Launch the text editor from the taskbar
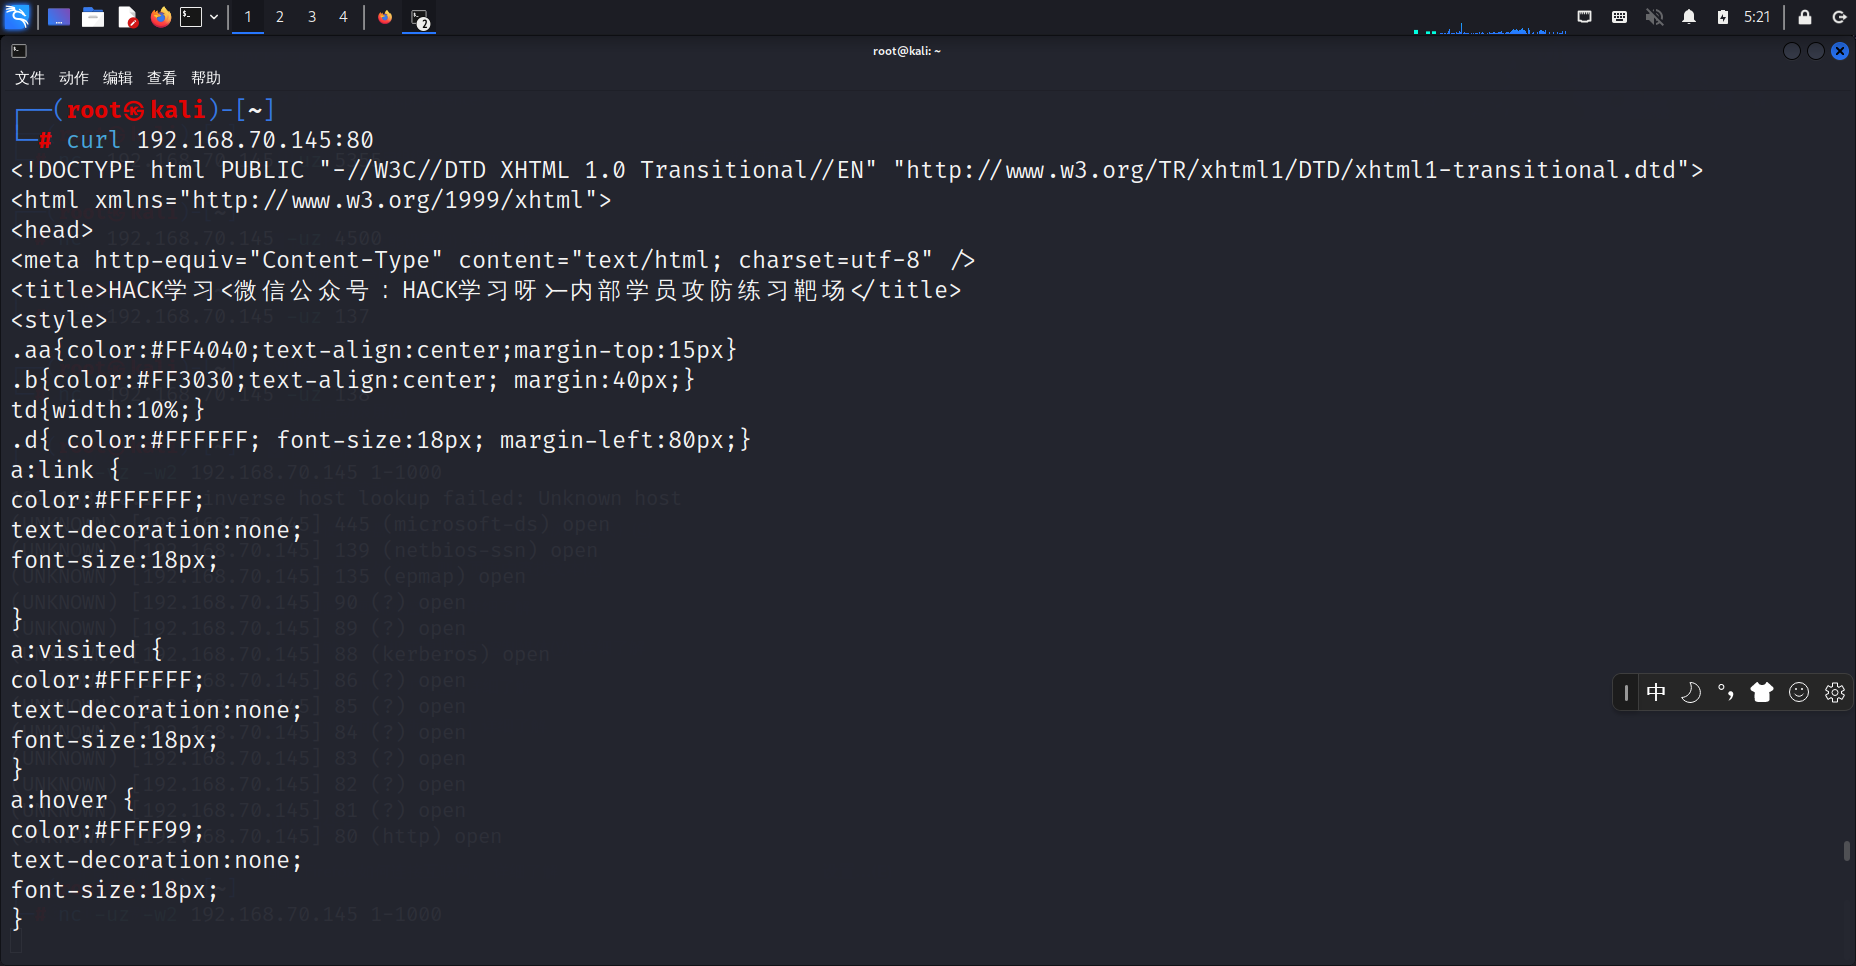Image resolution: width=1856 pixels, height=966 pixels. (x=127, y=16)
